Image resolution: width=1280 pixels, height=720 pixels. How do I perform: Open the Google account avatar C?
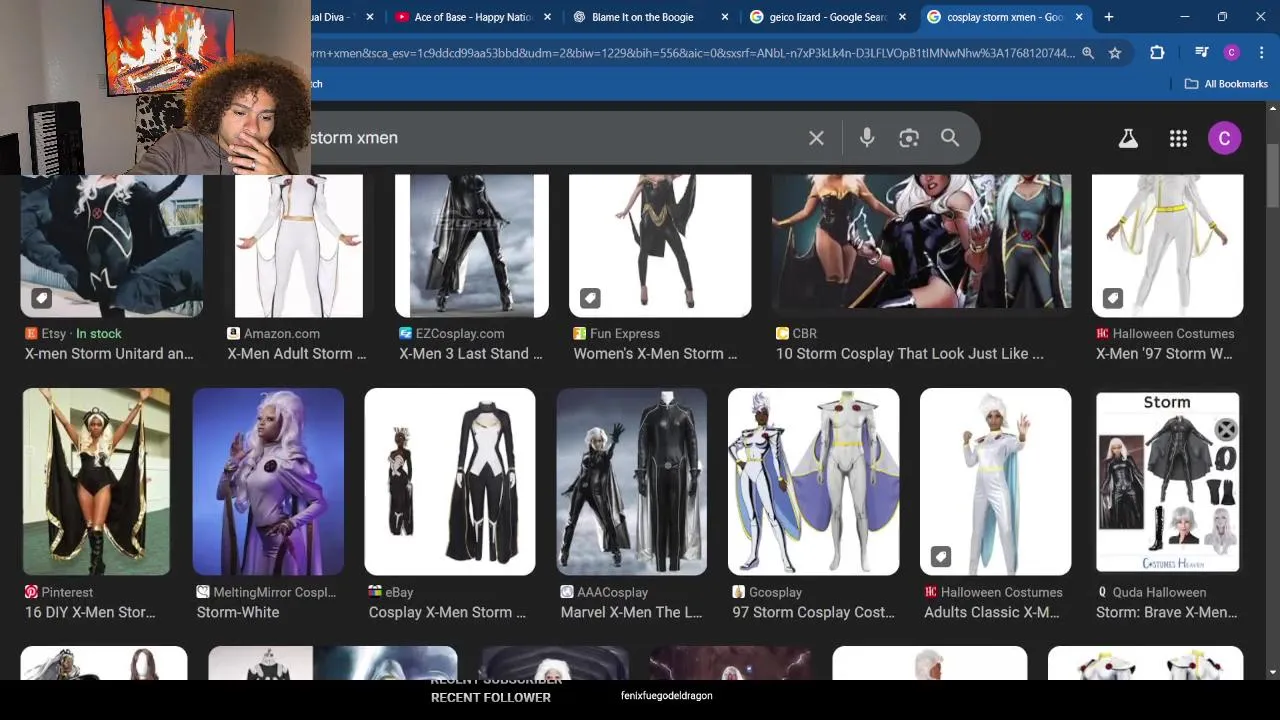[1224, 138]
